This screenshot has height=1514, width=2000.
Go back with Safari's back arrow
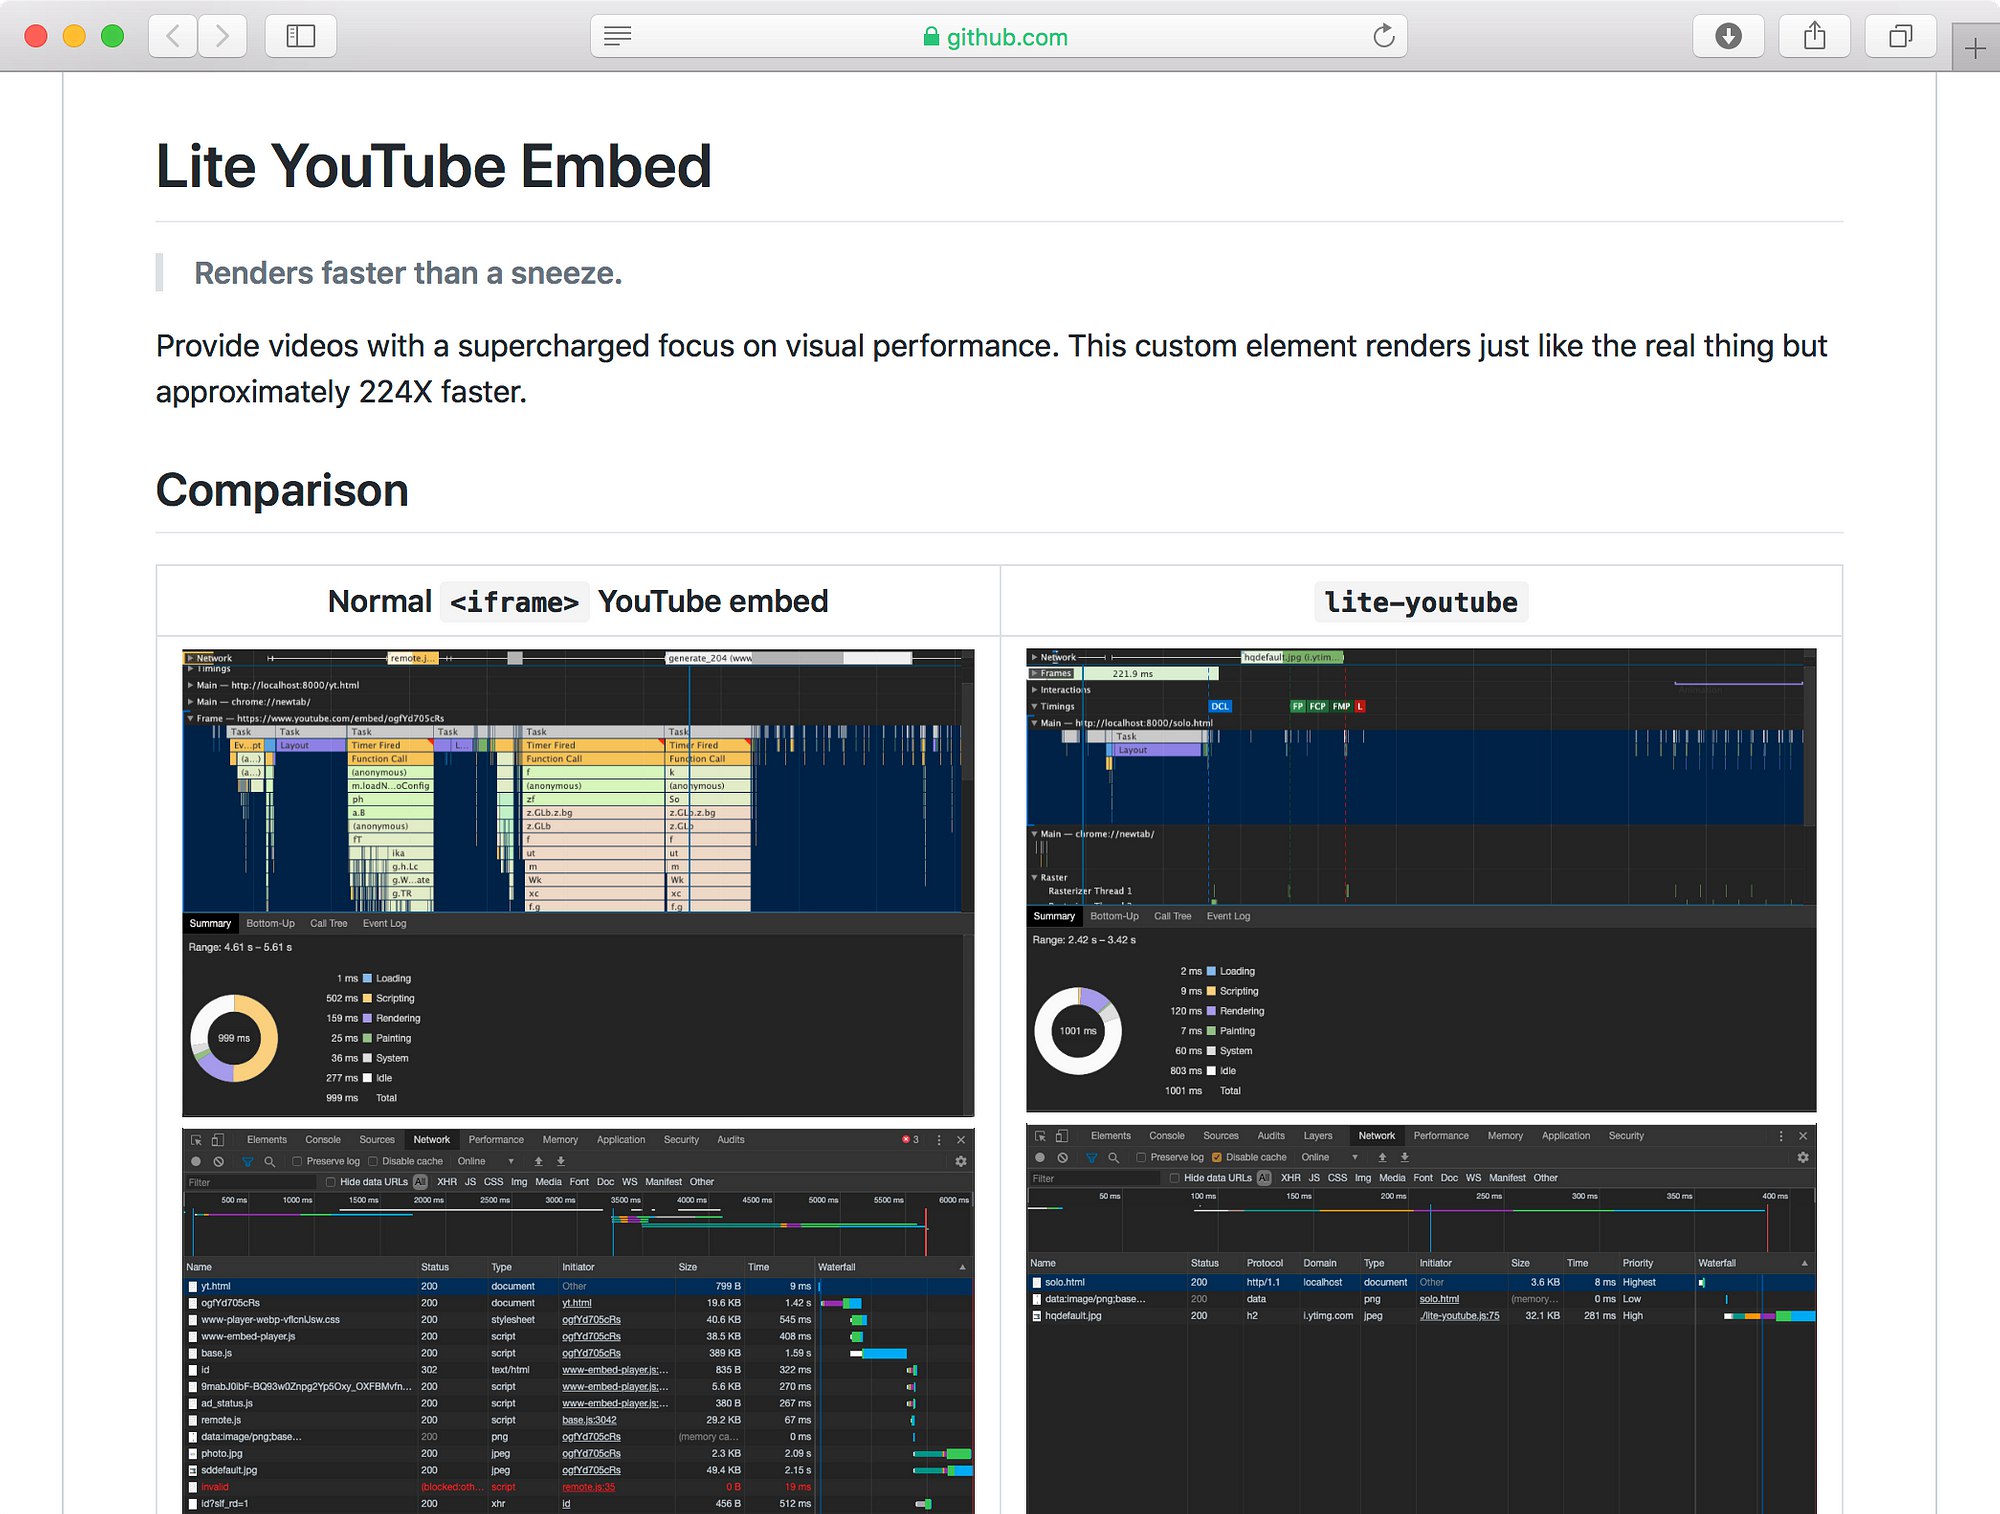[173, 36]
